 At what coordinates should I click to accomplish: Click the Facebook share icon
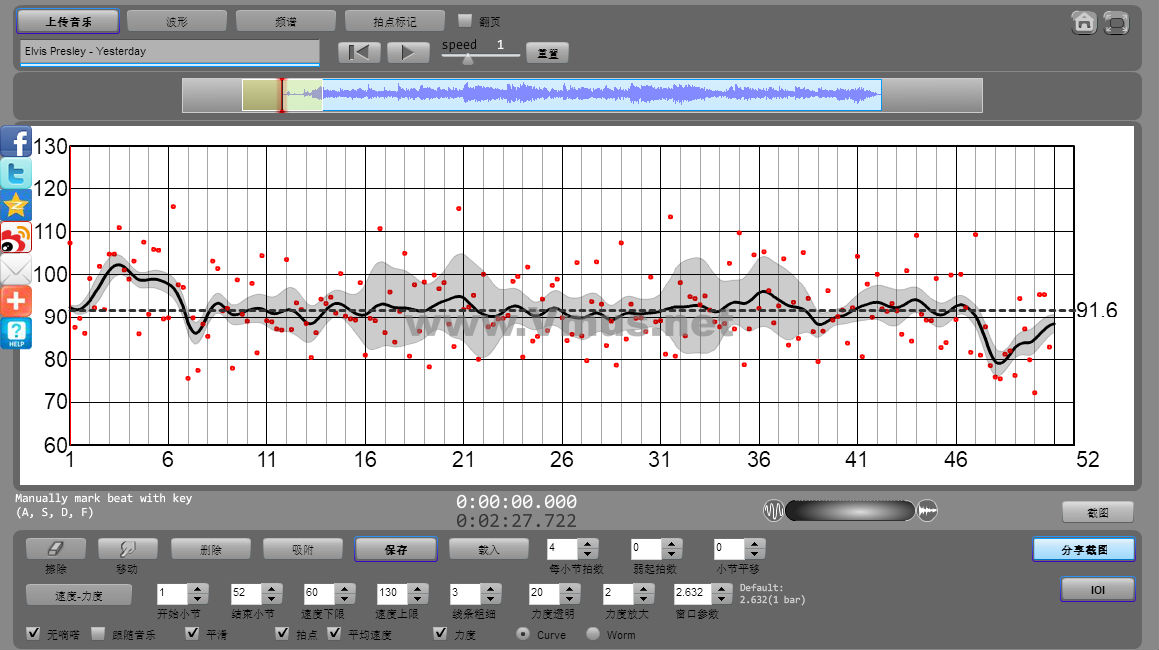click(x=17, y=142)
